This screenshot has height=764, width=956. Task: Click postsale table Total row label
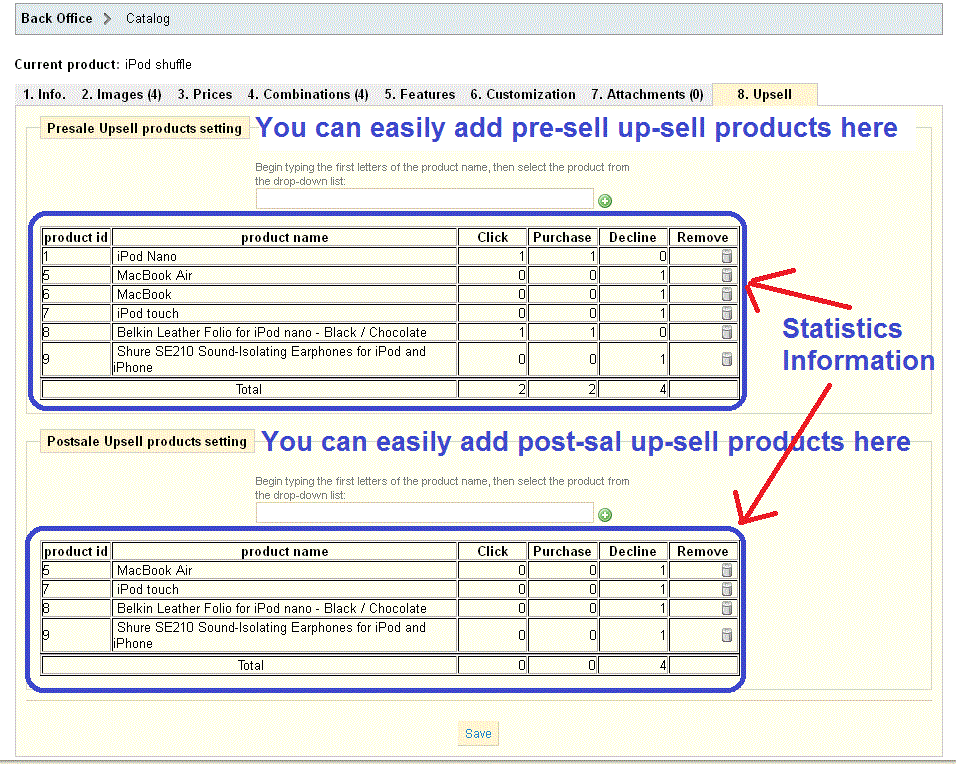tap(249, 665)
